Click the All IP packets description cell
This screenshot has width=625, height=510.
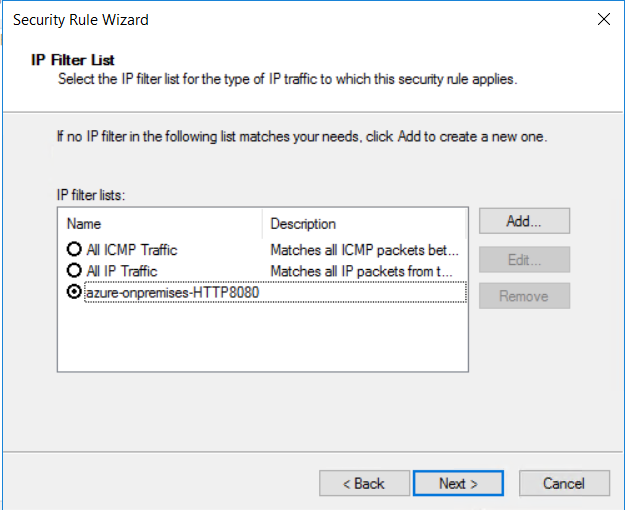(362, 271)
